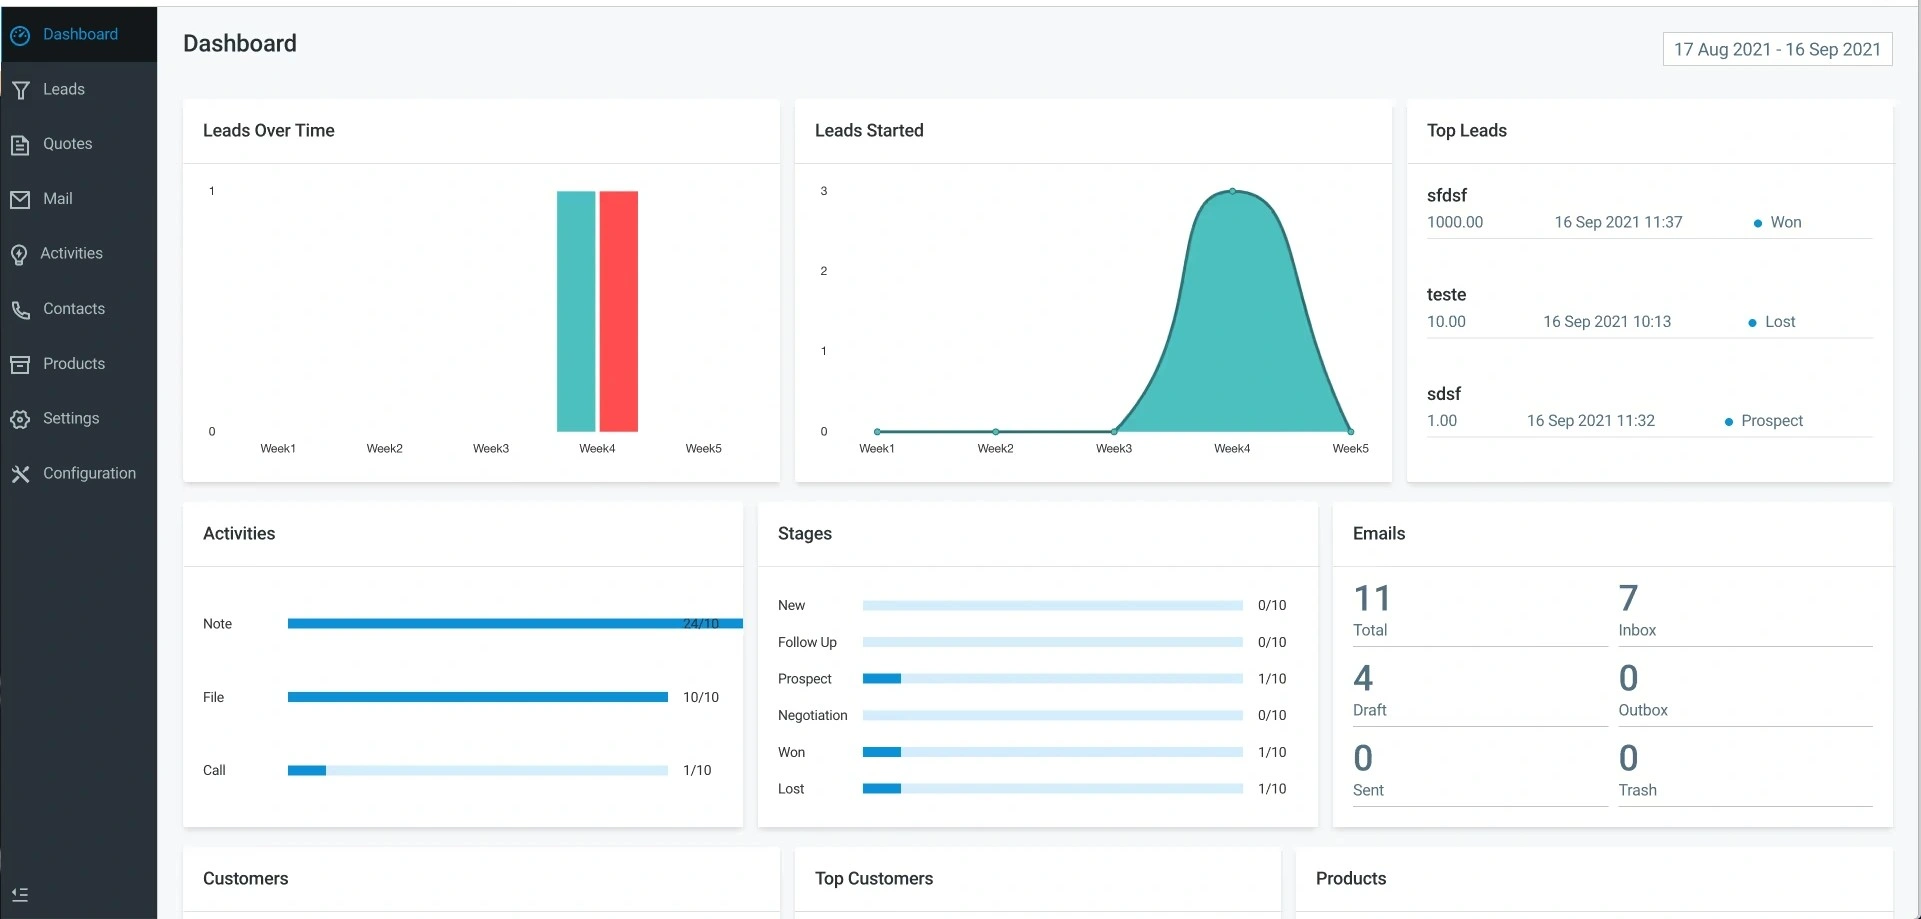Click the Follow Up stage progress bar
Screen dimensions: 1921x919
pos(1053,642)
